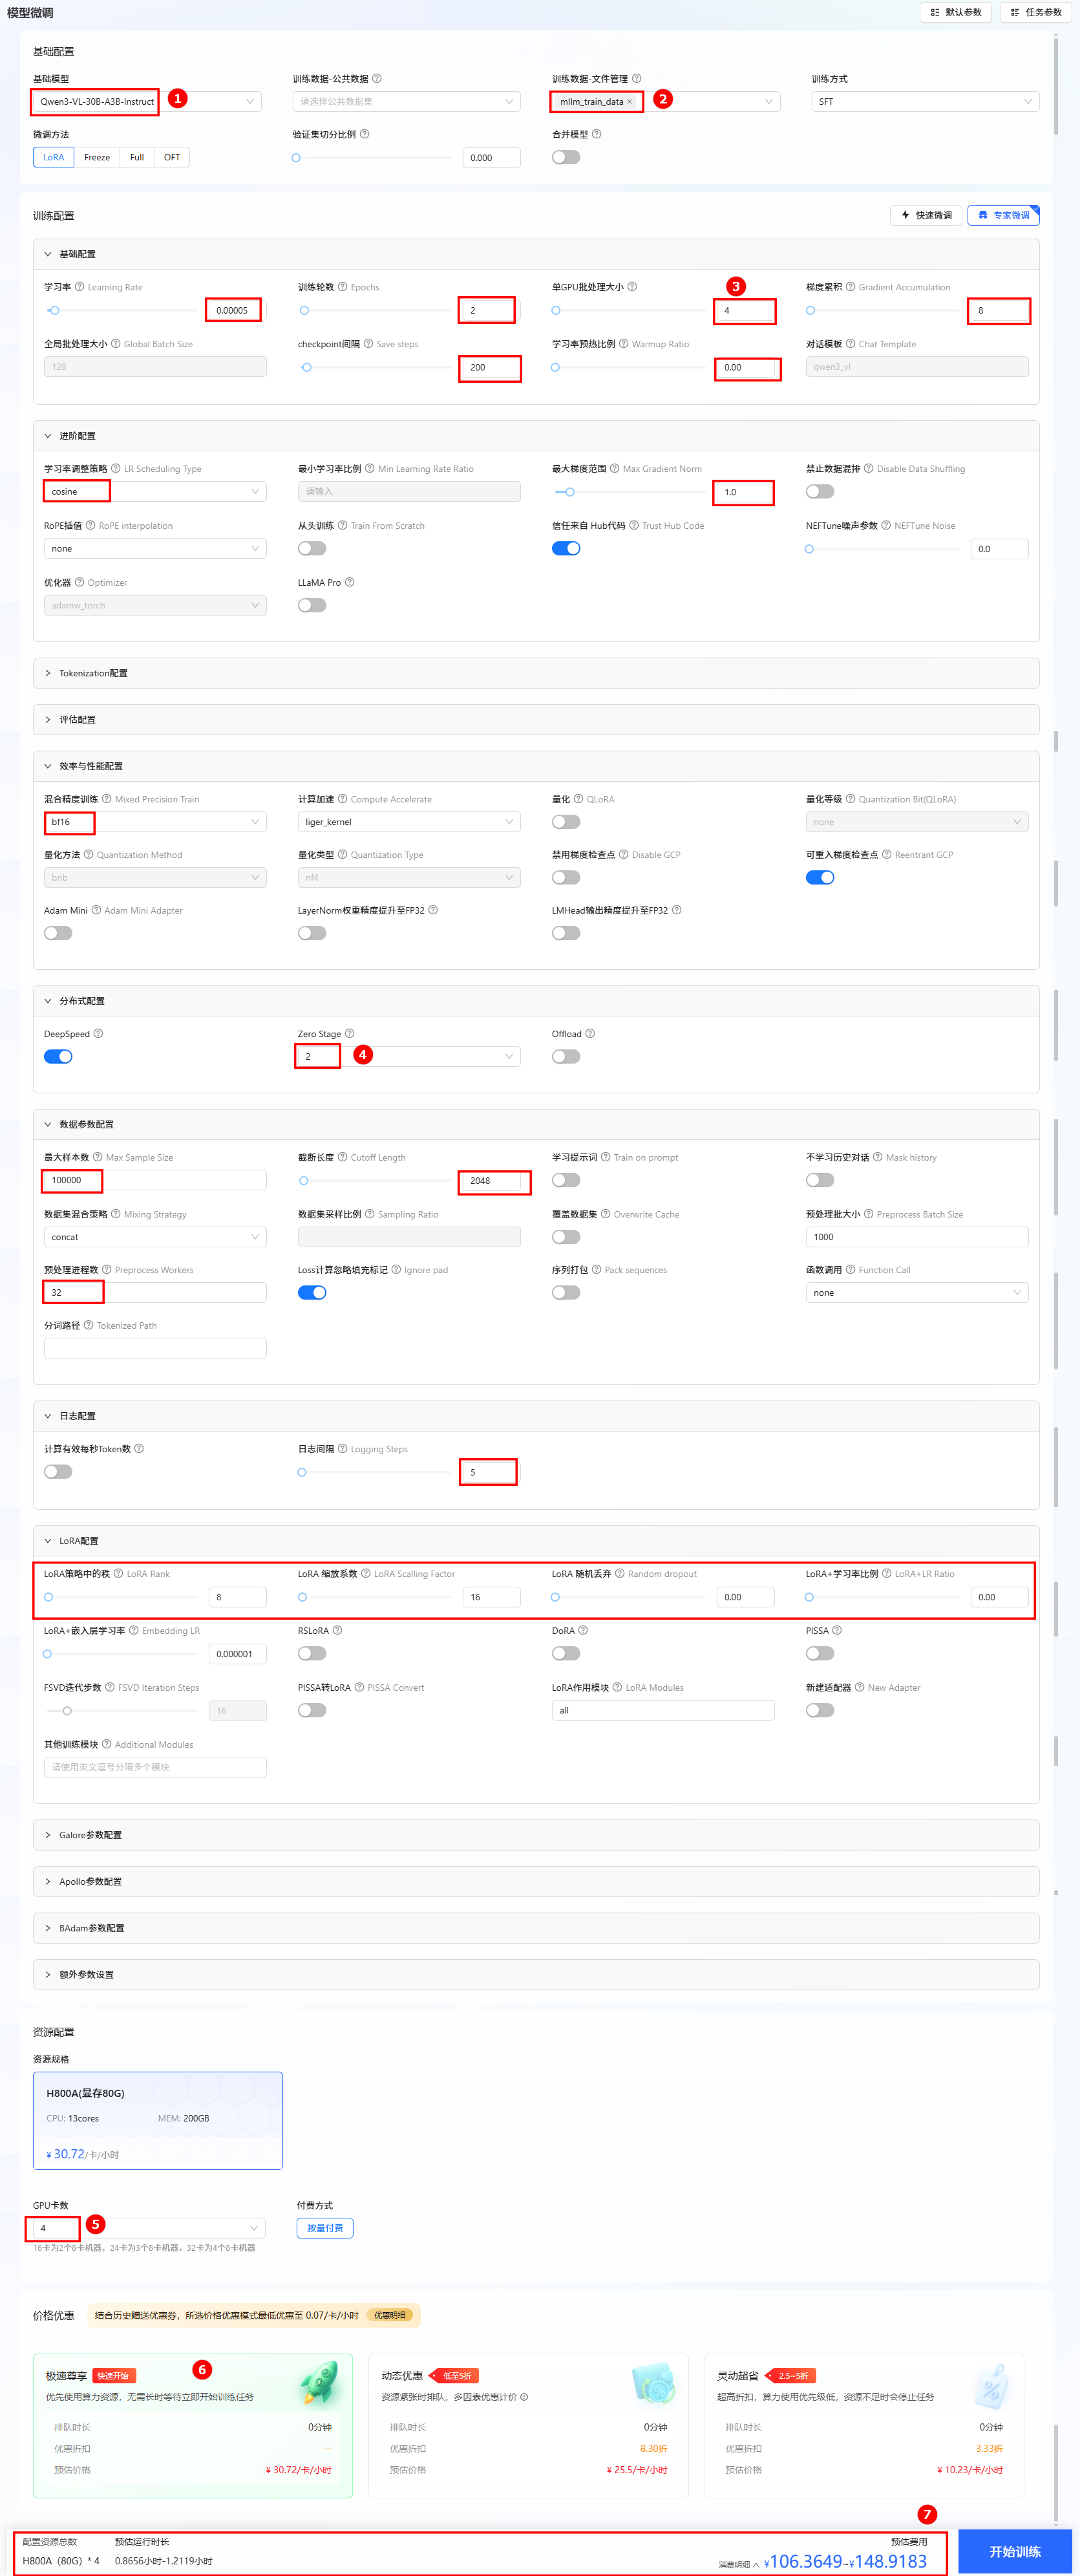Click the 默认参数 button at top
Viewport: 1080px width, 2576px height.
tap(956, 12)
